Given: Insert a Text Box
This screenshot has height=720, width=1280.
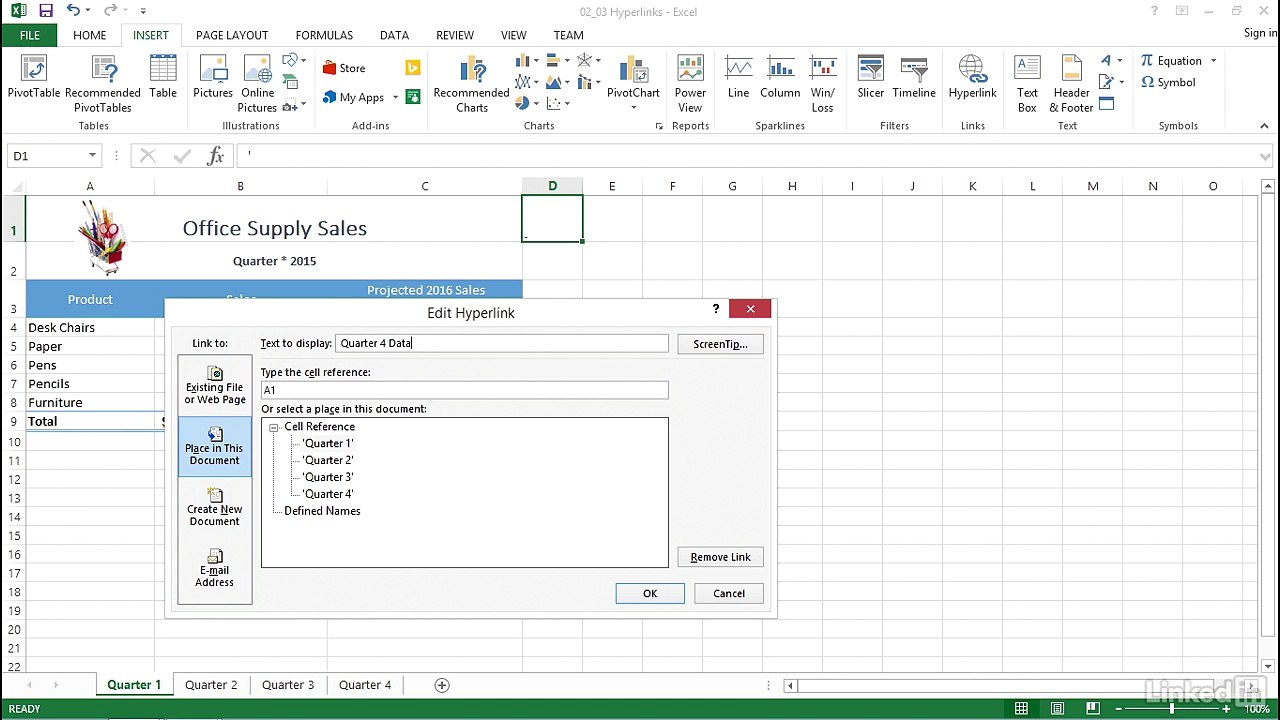Looking at the screenshot, I should [x=1027, y=83].
